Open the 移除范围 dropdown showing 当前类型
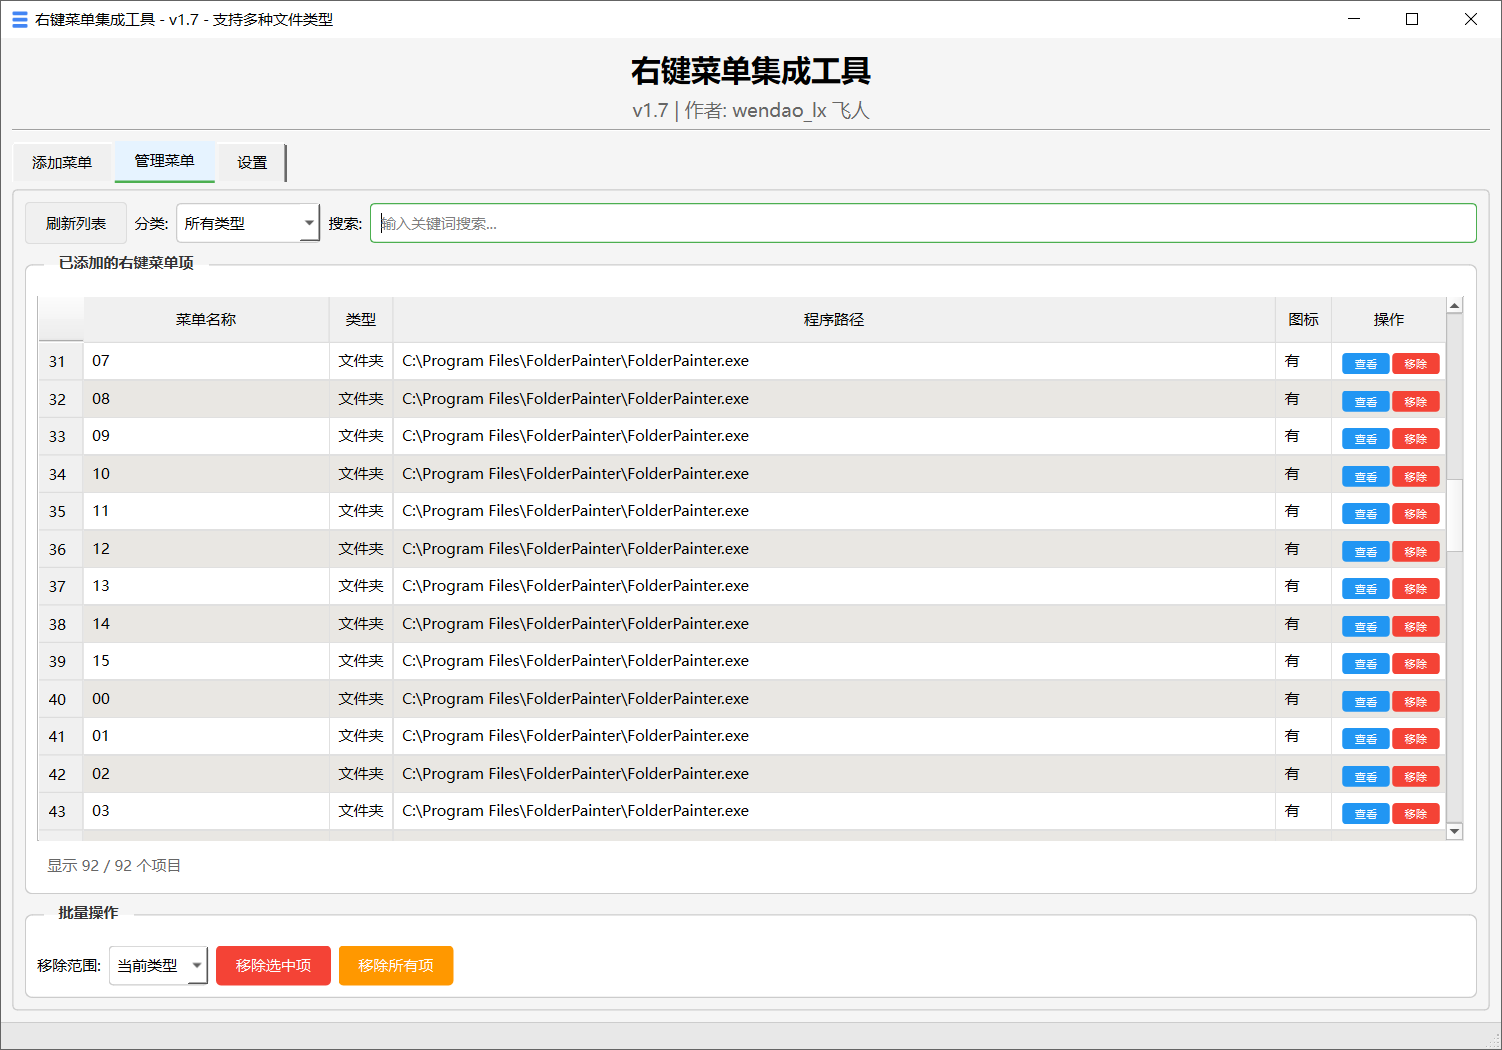The height and width of the screenshot is (1050, 1502). [x=157, y=965]
